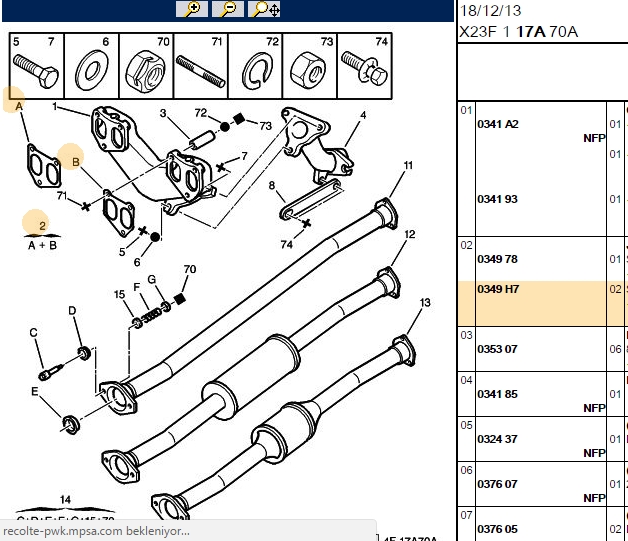Click callout number 12 on exhaust pipe

click(410, 234)
